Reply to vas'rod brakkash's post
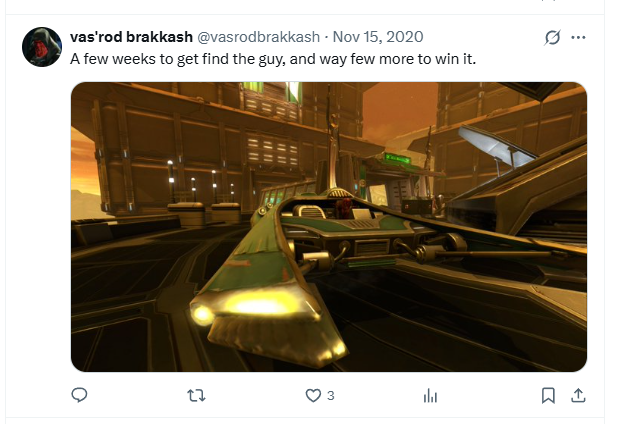Screen dimensions: 618x424 pyautogui.click(x=79, y=395)
